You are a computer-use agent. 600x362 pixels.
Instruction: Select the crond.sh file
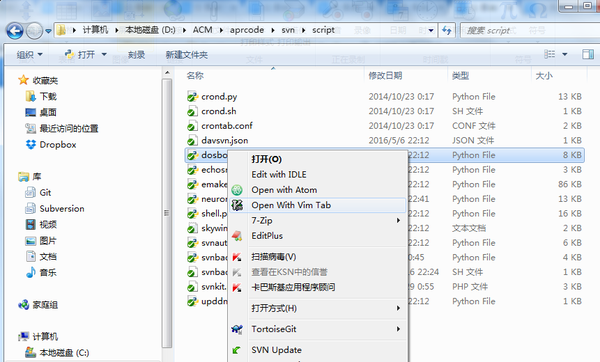tap(219, 111)
